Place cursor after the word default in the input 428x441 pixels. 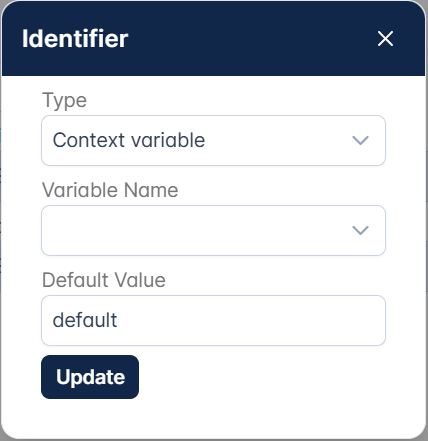(118, 320)
